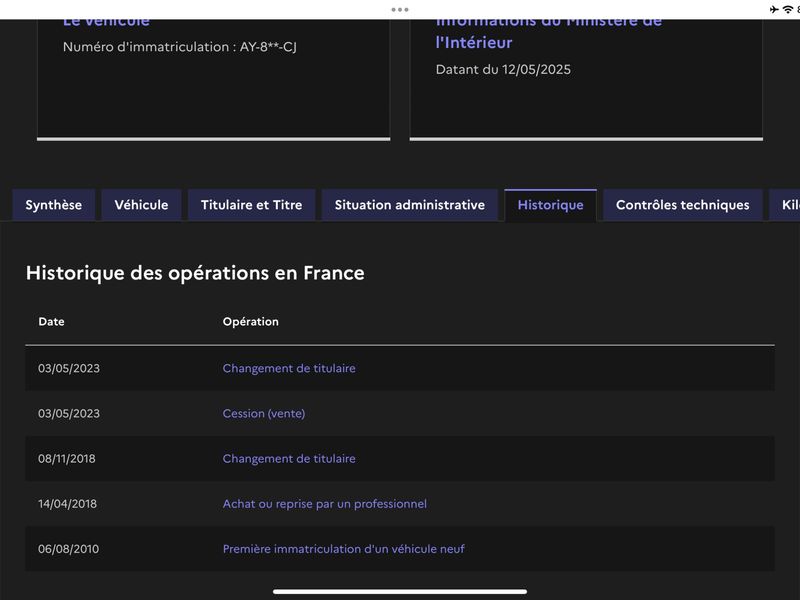Click the Historique des opérations en France heading
The image size is (800, 600).
(x=195, y=273)
